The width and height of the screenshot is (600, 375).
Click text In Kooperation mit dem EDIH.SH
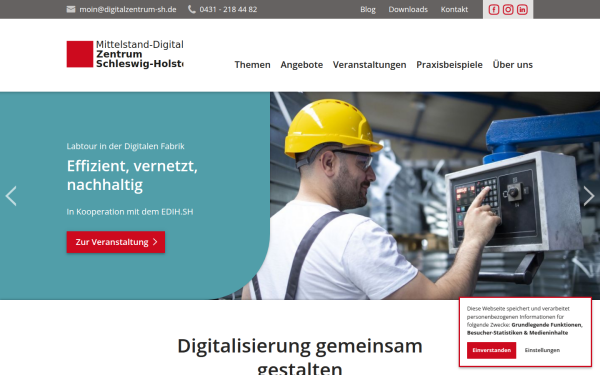click(130, 212)
